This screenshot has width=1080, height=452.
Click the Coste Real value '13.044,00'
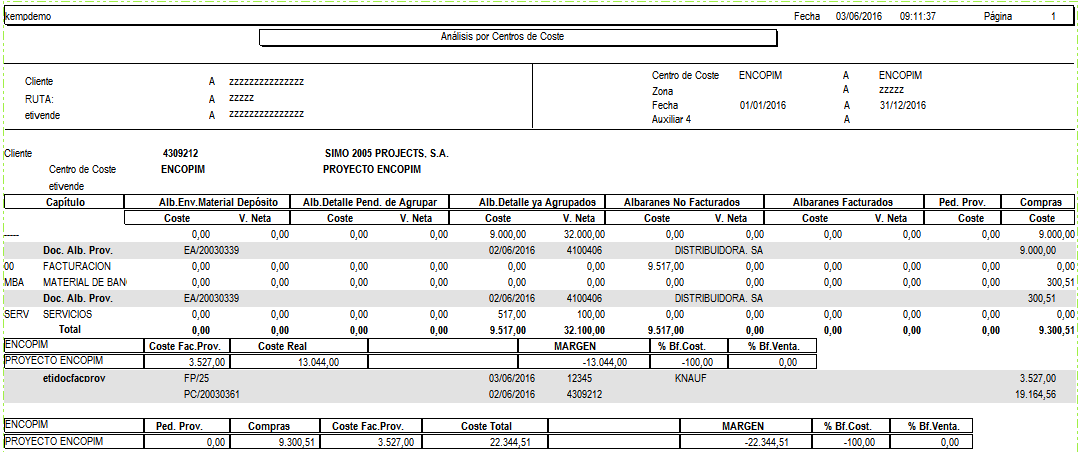coord(317,362)
